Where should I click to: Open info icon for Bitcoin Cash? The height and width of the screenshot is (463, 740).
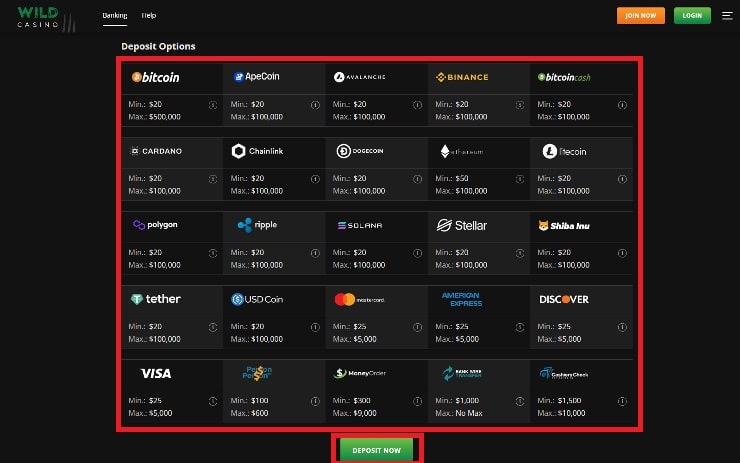pos(622,105)
